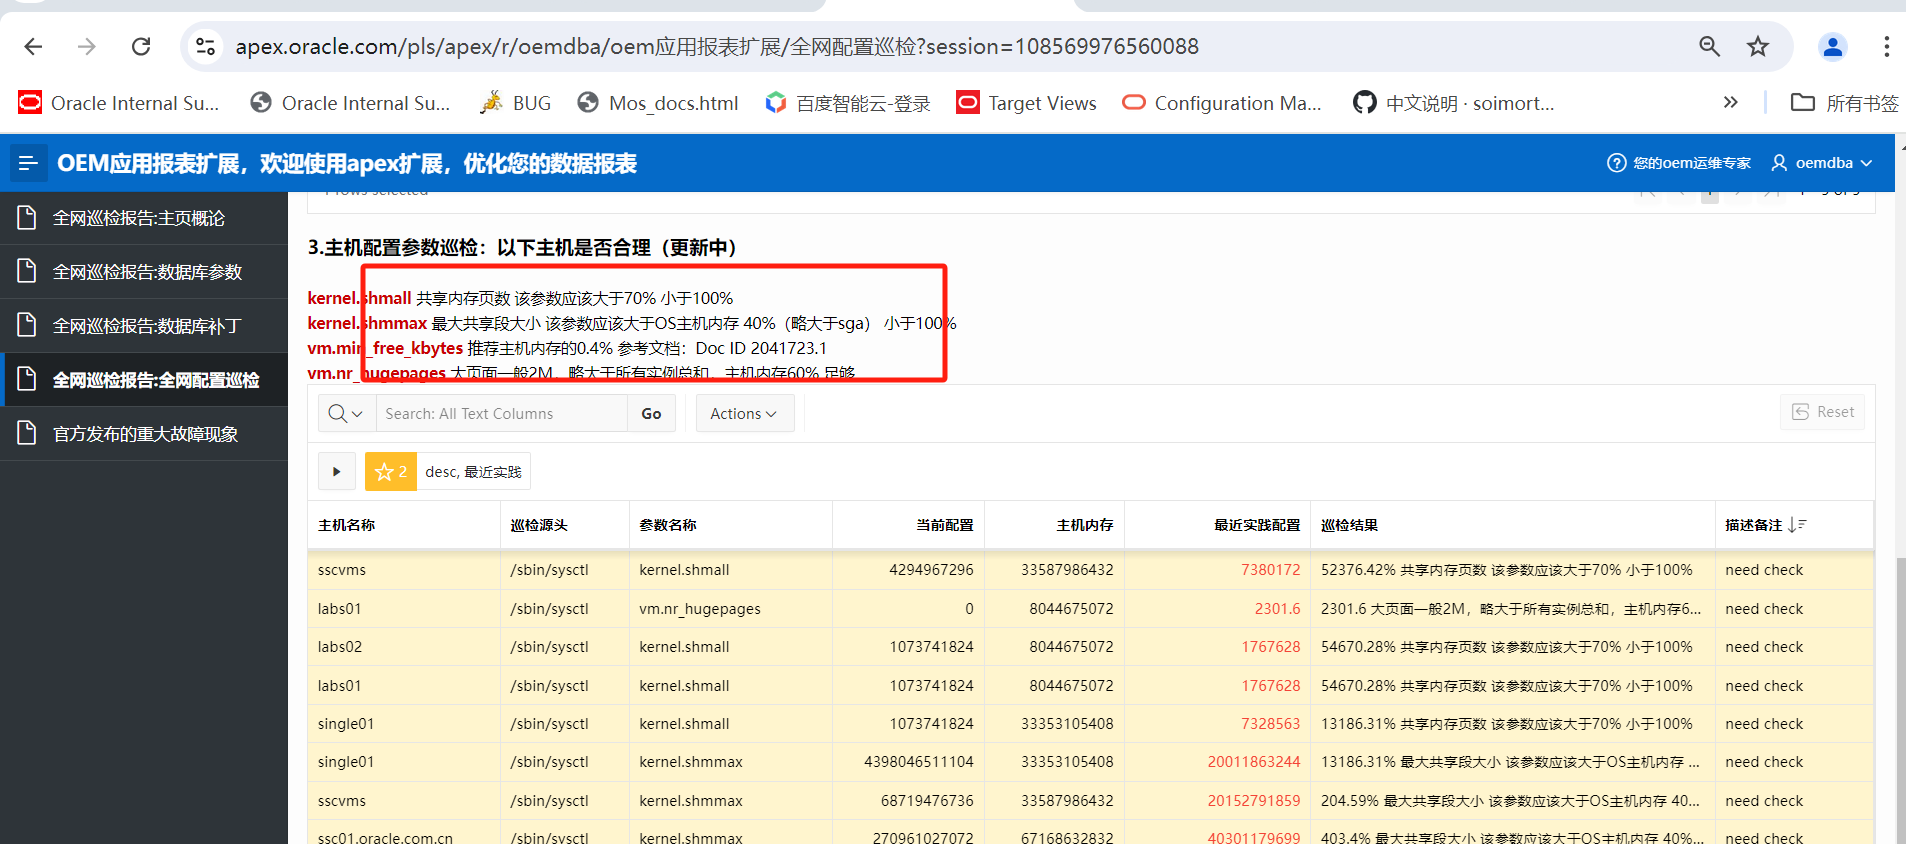Screen dimensions: 1906x844
Task: Select 全网巡检报告:全网配置巡检 in sidebar
Action: (144, 380)
